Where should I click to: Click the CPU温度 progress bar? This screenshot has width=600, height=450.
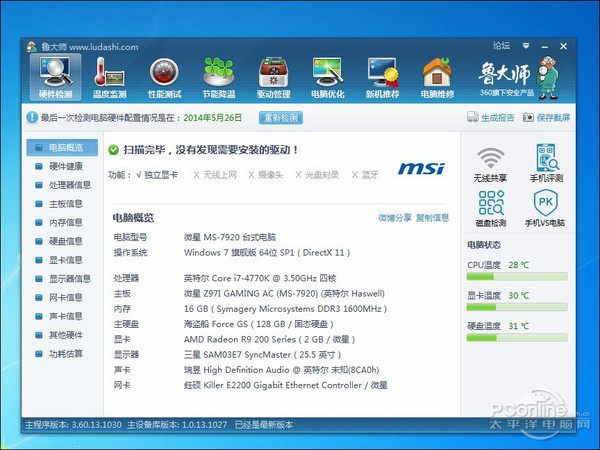coord(517,276)
